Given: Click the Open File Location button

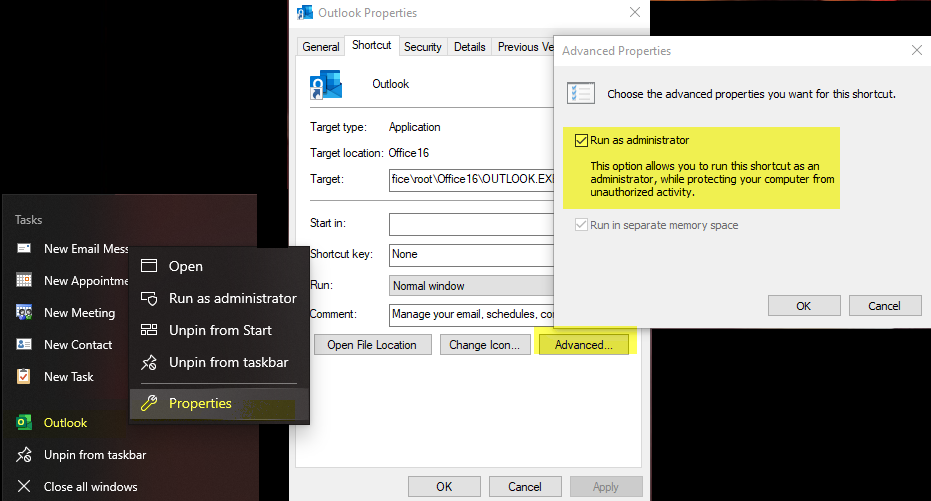Looking at the screenshot, I should pos(372,345).
